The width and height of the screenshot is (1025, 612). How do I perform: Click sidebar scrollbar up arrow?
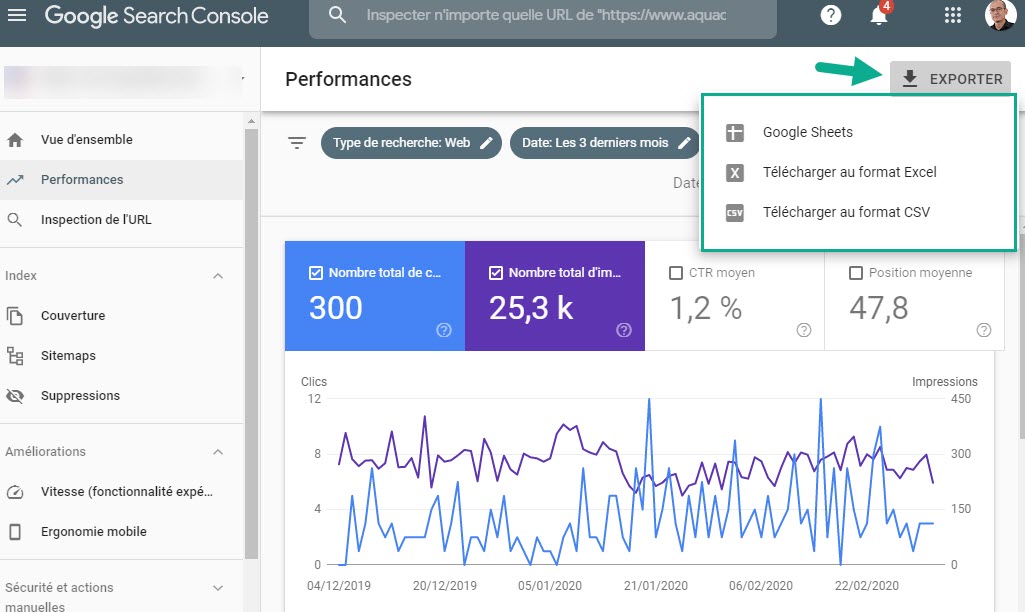tap(252, 122)
